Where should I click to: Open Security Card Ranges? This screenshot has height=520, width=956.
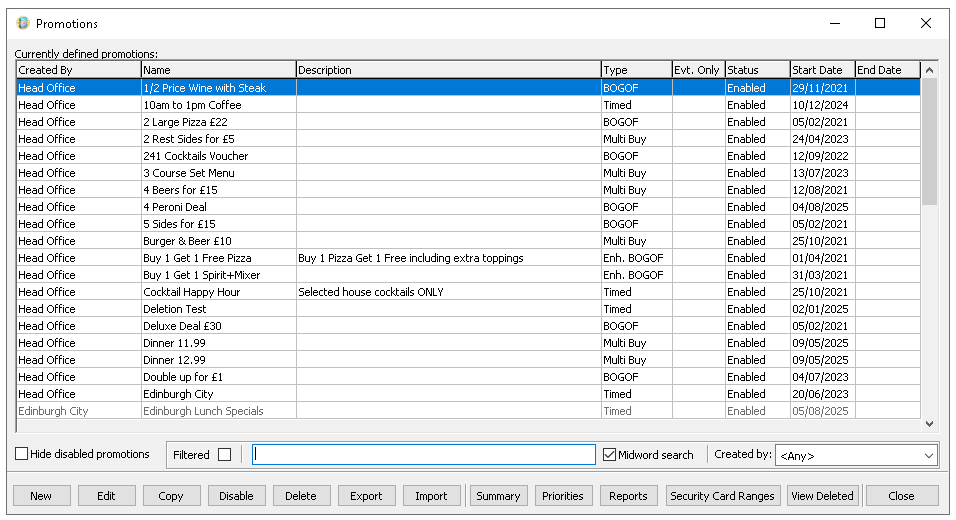click(722, 496)
